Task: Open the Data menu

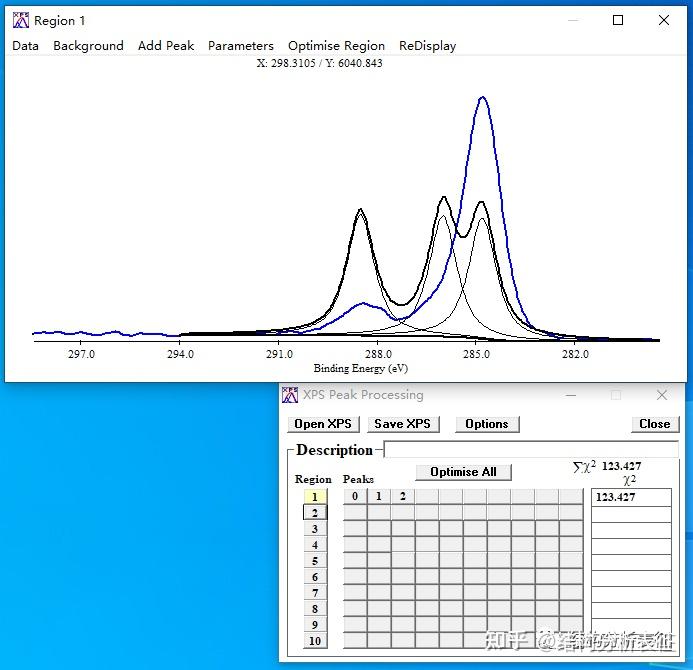Action: (25, 46)
